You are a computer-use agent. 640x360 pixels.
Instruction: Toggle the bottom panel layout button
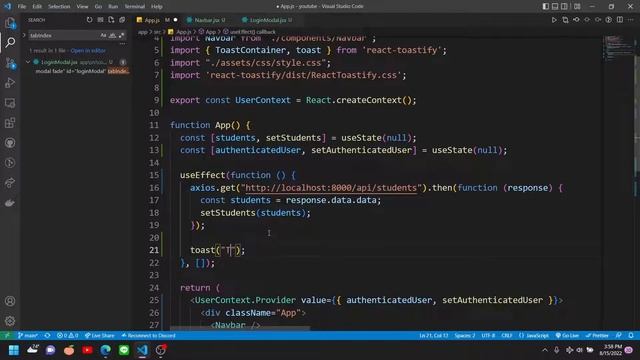tap(555, 7)
